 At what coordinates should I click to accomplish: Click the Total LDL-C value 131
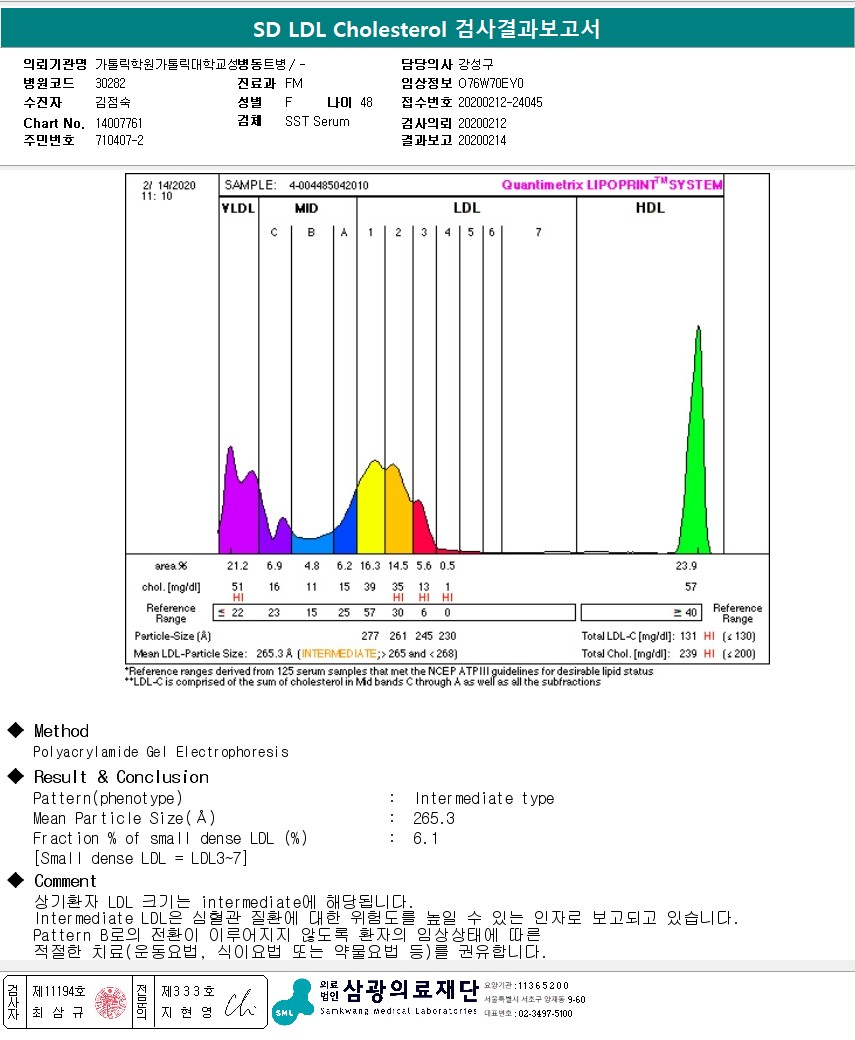point(688,636)
